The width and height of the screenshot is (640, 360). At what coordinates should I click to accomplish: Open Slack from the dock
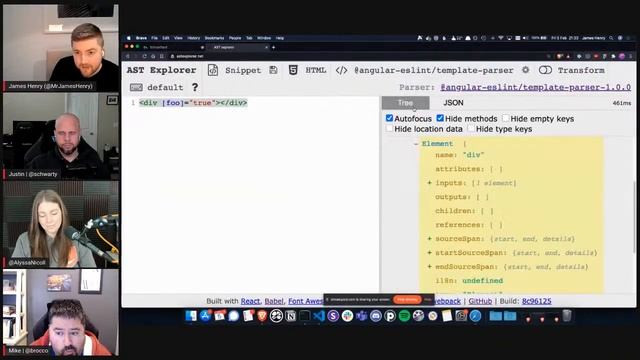(347, 316)
